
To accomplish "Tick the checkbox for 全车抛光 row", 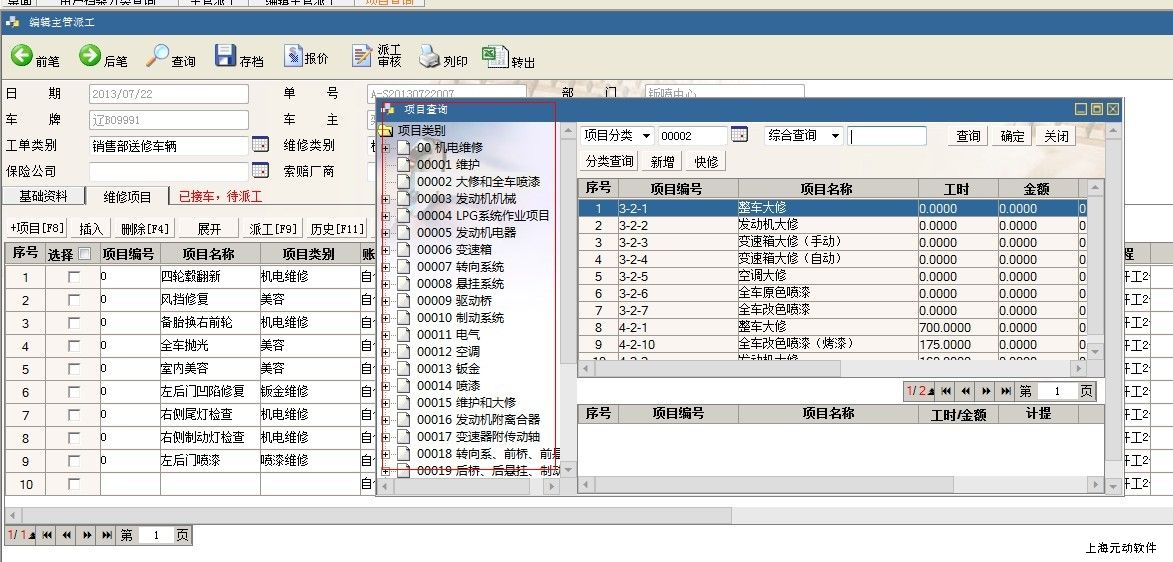I will [74, 345].
